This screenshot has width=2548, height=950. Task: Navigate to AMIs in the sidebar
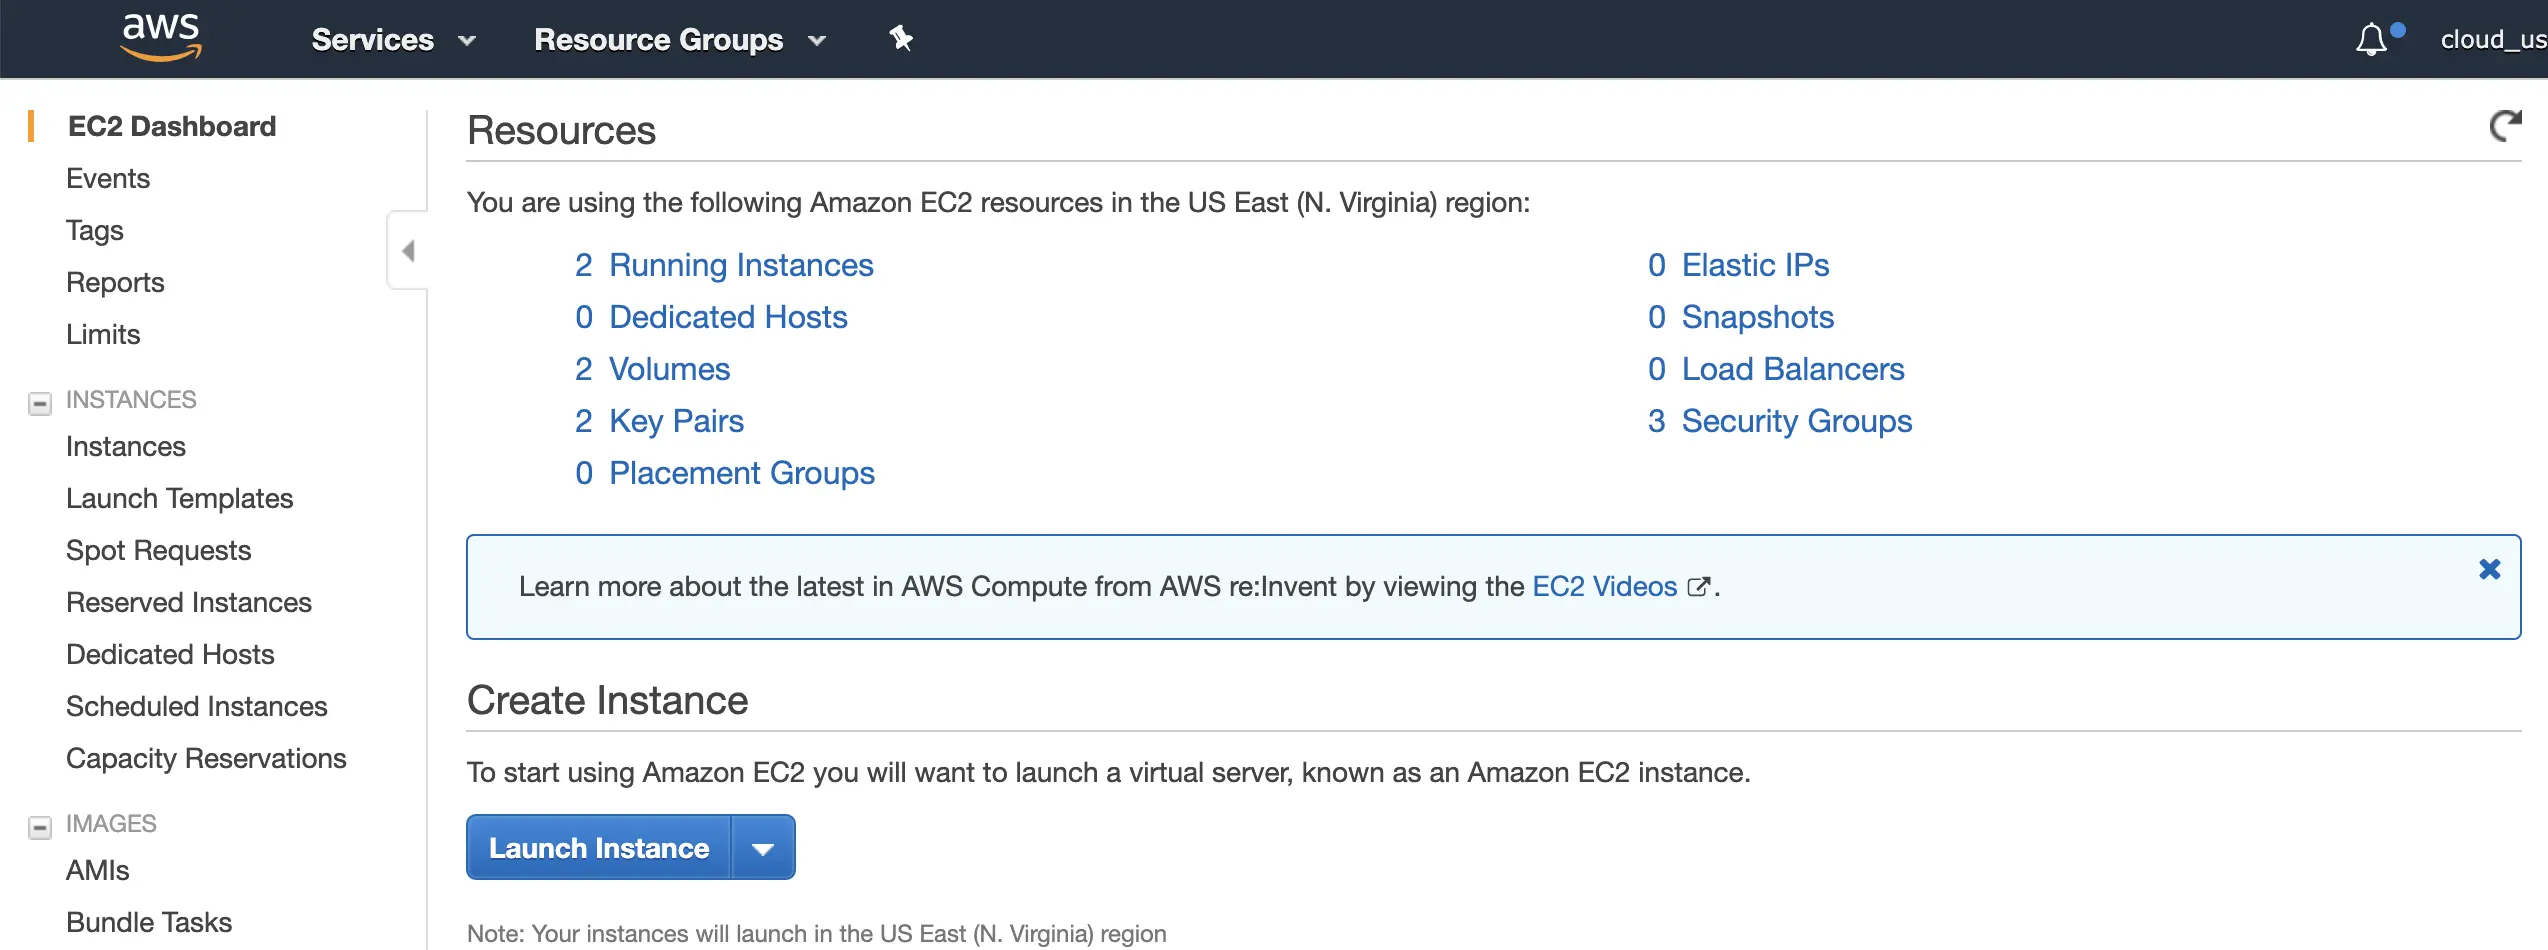click(97, 870)
